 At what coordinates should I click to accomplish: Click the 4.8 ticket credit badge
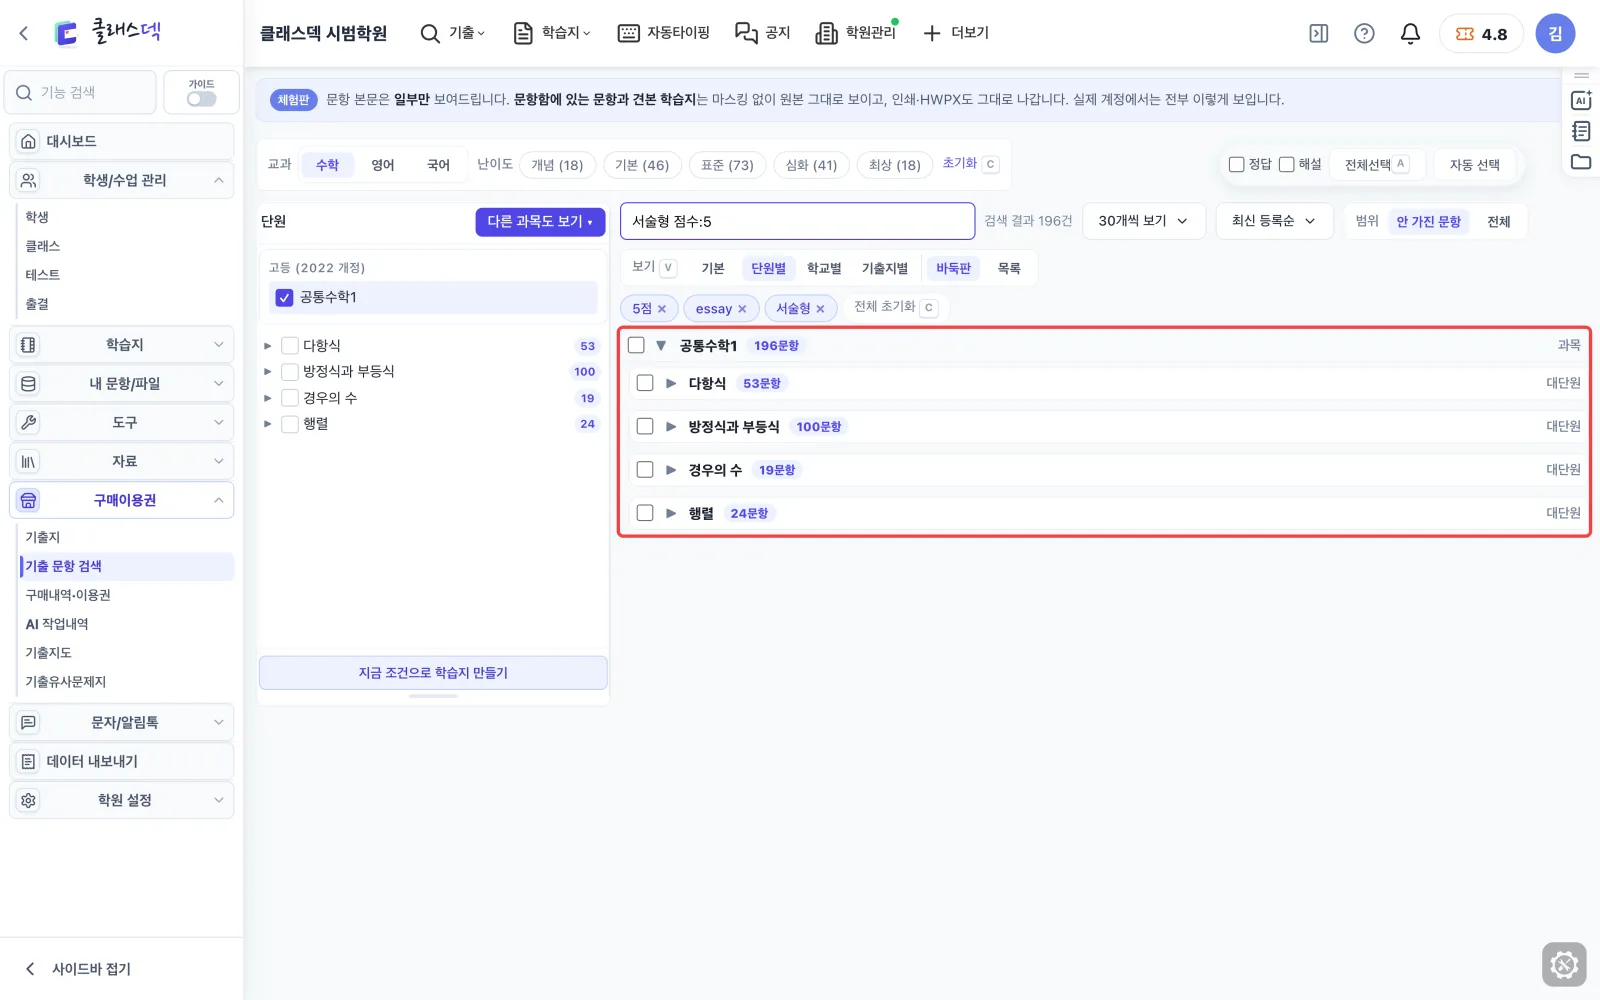1481,34
